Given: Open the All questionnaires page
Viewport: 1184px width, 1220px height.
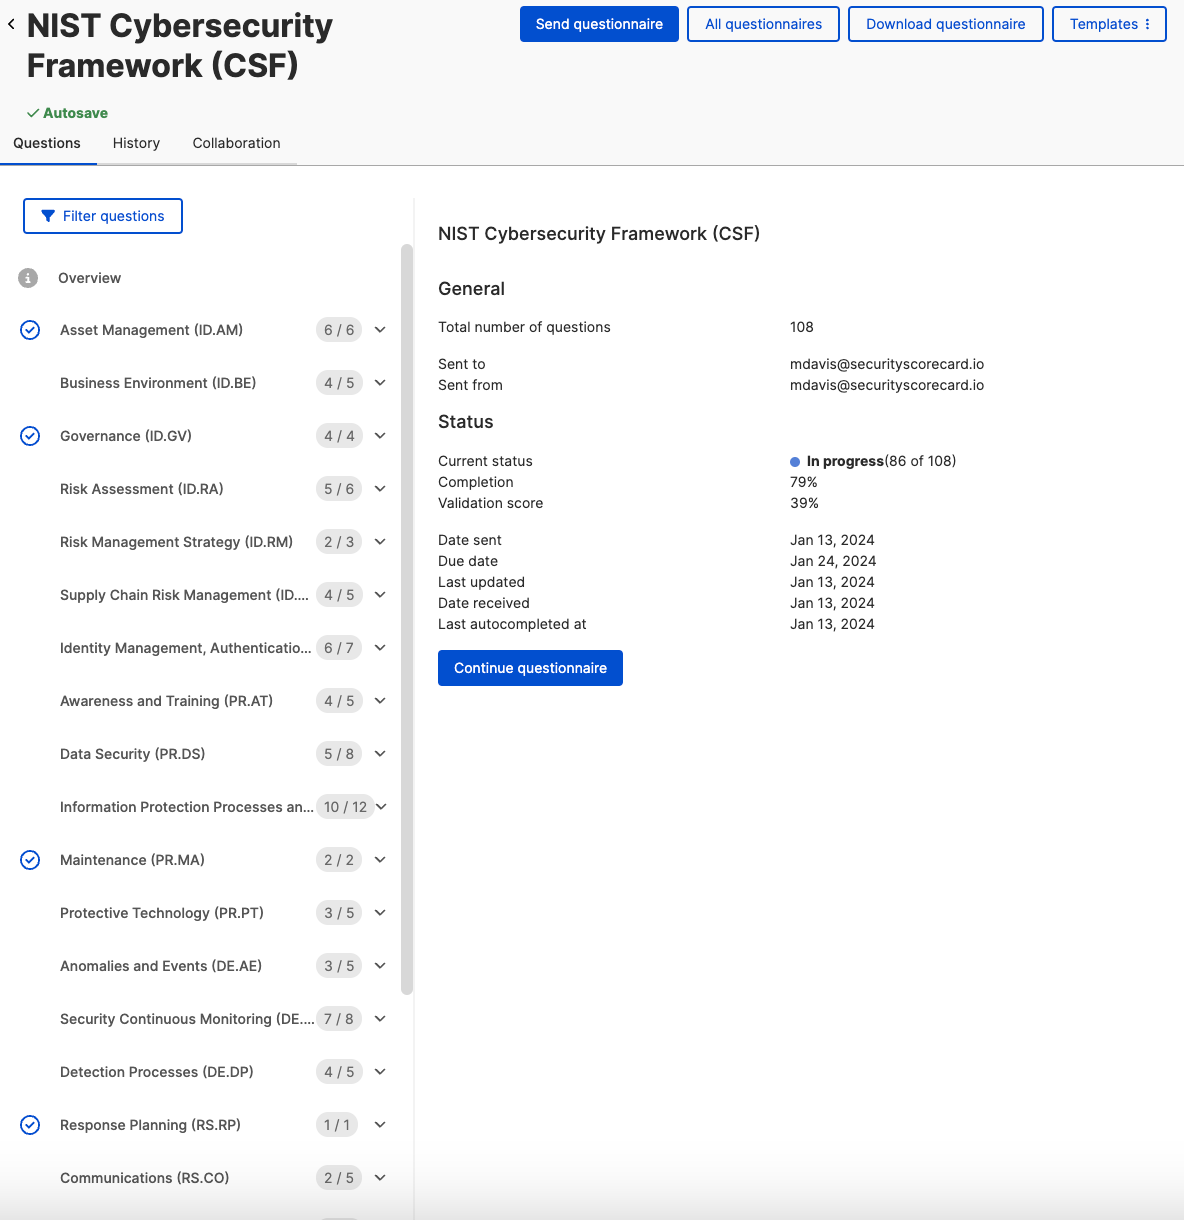Looking at the screenshot, I should point(763,24).
